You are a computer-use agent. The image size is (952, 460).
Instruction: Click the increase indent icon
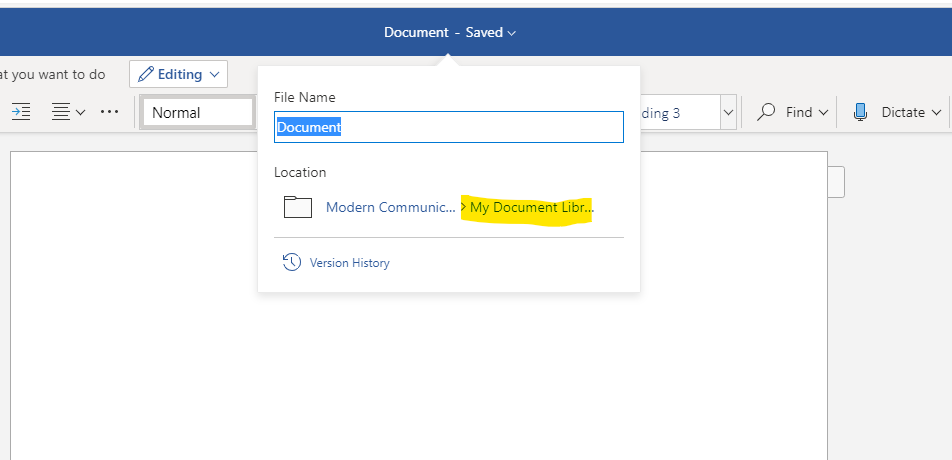click(x=21, y=112)
